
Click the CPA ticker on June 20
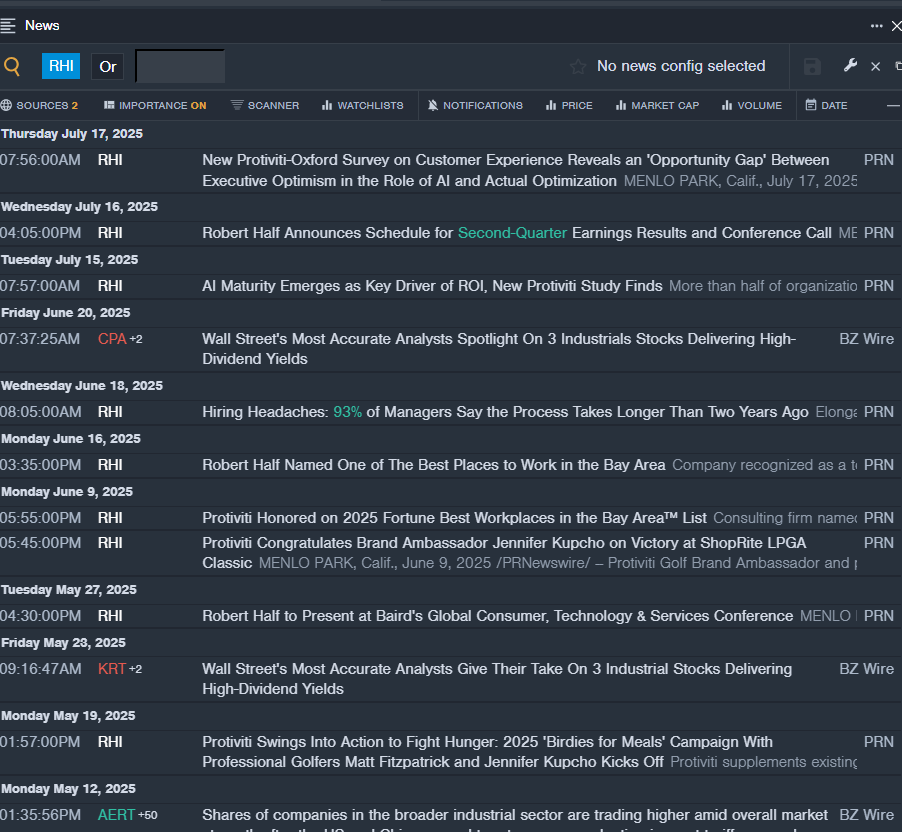(x=112, y=339)
